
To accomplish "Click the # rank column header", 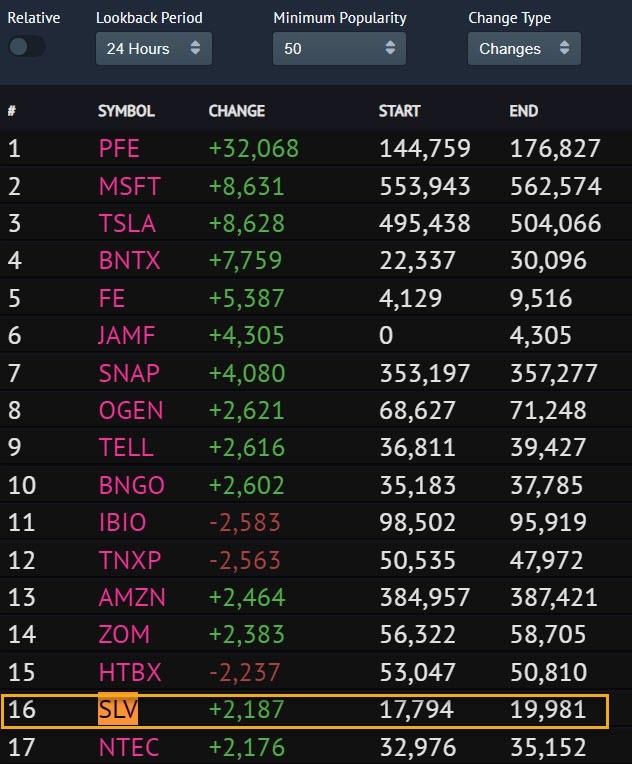I will 12,111.
